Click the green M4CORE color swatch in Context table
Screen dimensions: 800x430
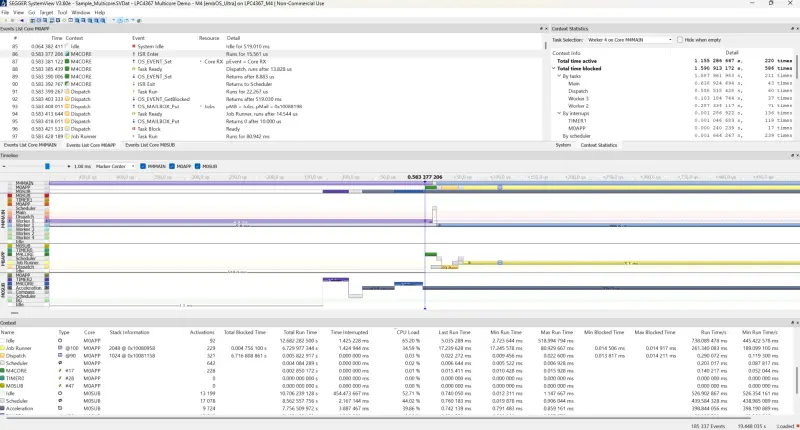pos(3,371)
